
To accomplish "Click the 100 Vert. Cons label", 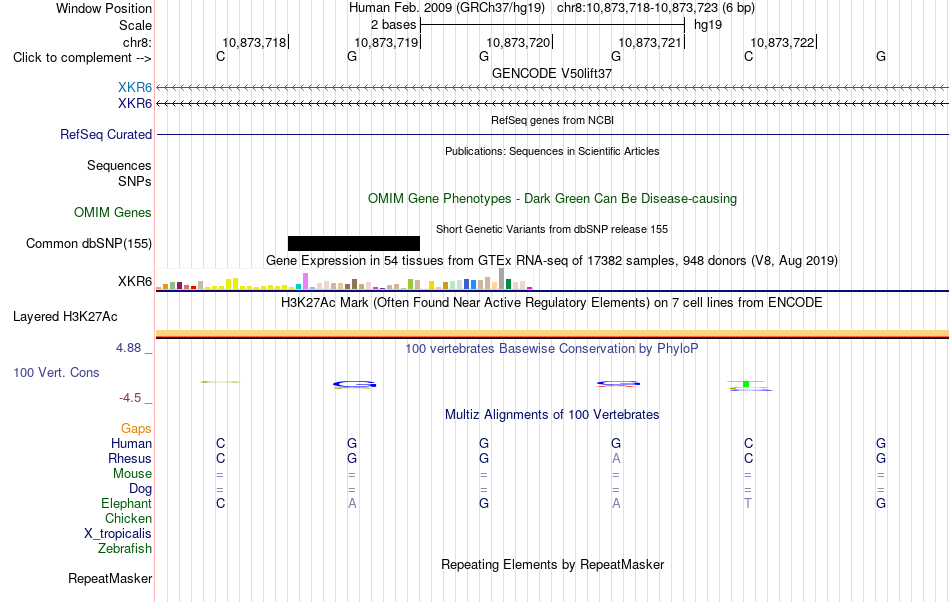I will (x=56, y=372).
